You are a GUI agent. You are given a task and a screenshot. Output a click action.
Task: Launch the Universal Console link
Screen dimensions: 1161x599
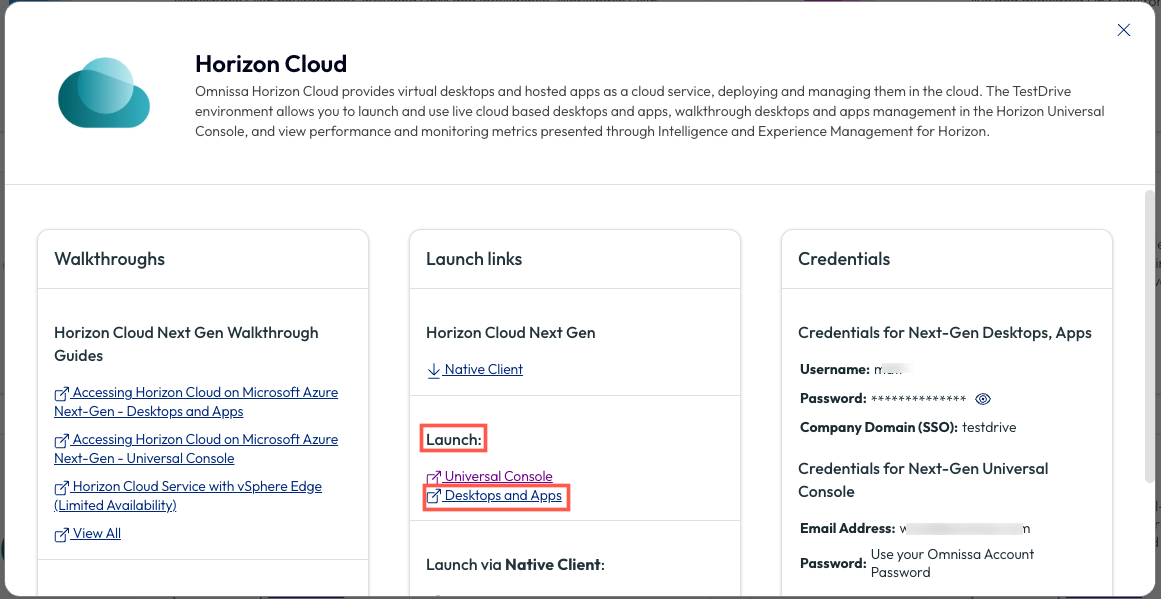(x=498, y=477)
